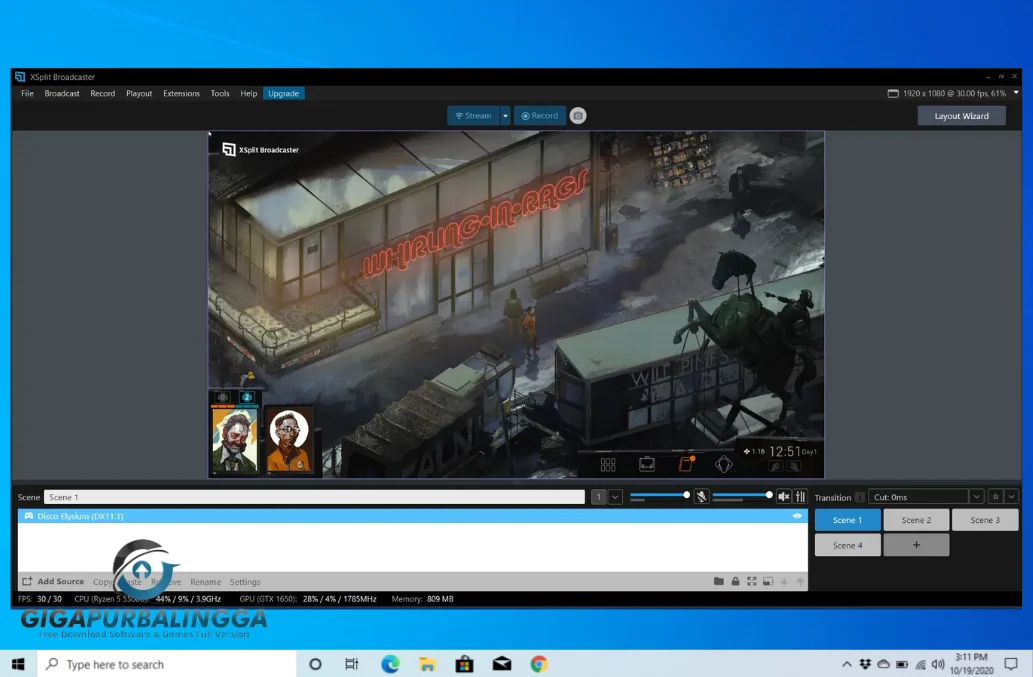Open the Extensions menu
Image resolution: width=1033 pixels, height=677 pixels.
pos(181,94)
